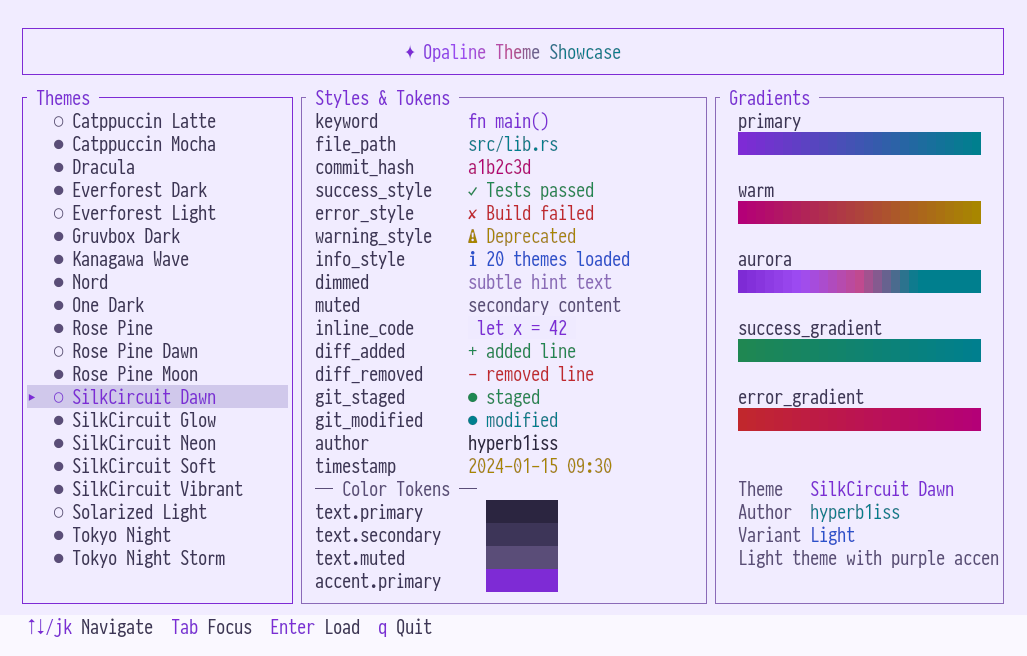The image size is (1027, 656).
Task: Select the Tokyo Night Storm theme
Action: tap(157, 558)
